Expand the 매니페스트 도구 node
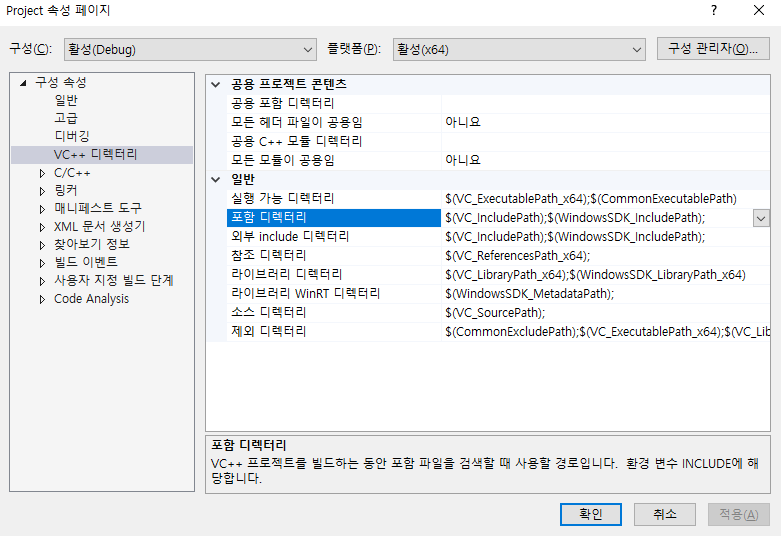The height and width of the screenshot is (536, 781). coord(42,209)
